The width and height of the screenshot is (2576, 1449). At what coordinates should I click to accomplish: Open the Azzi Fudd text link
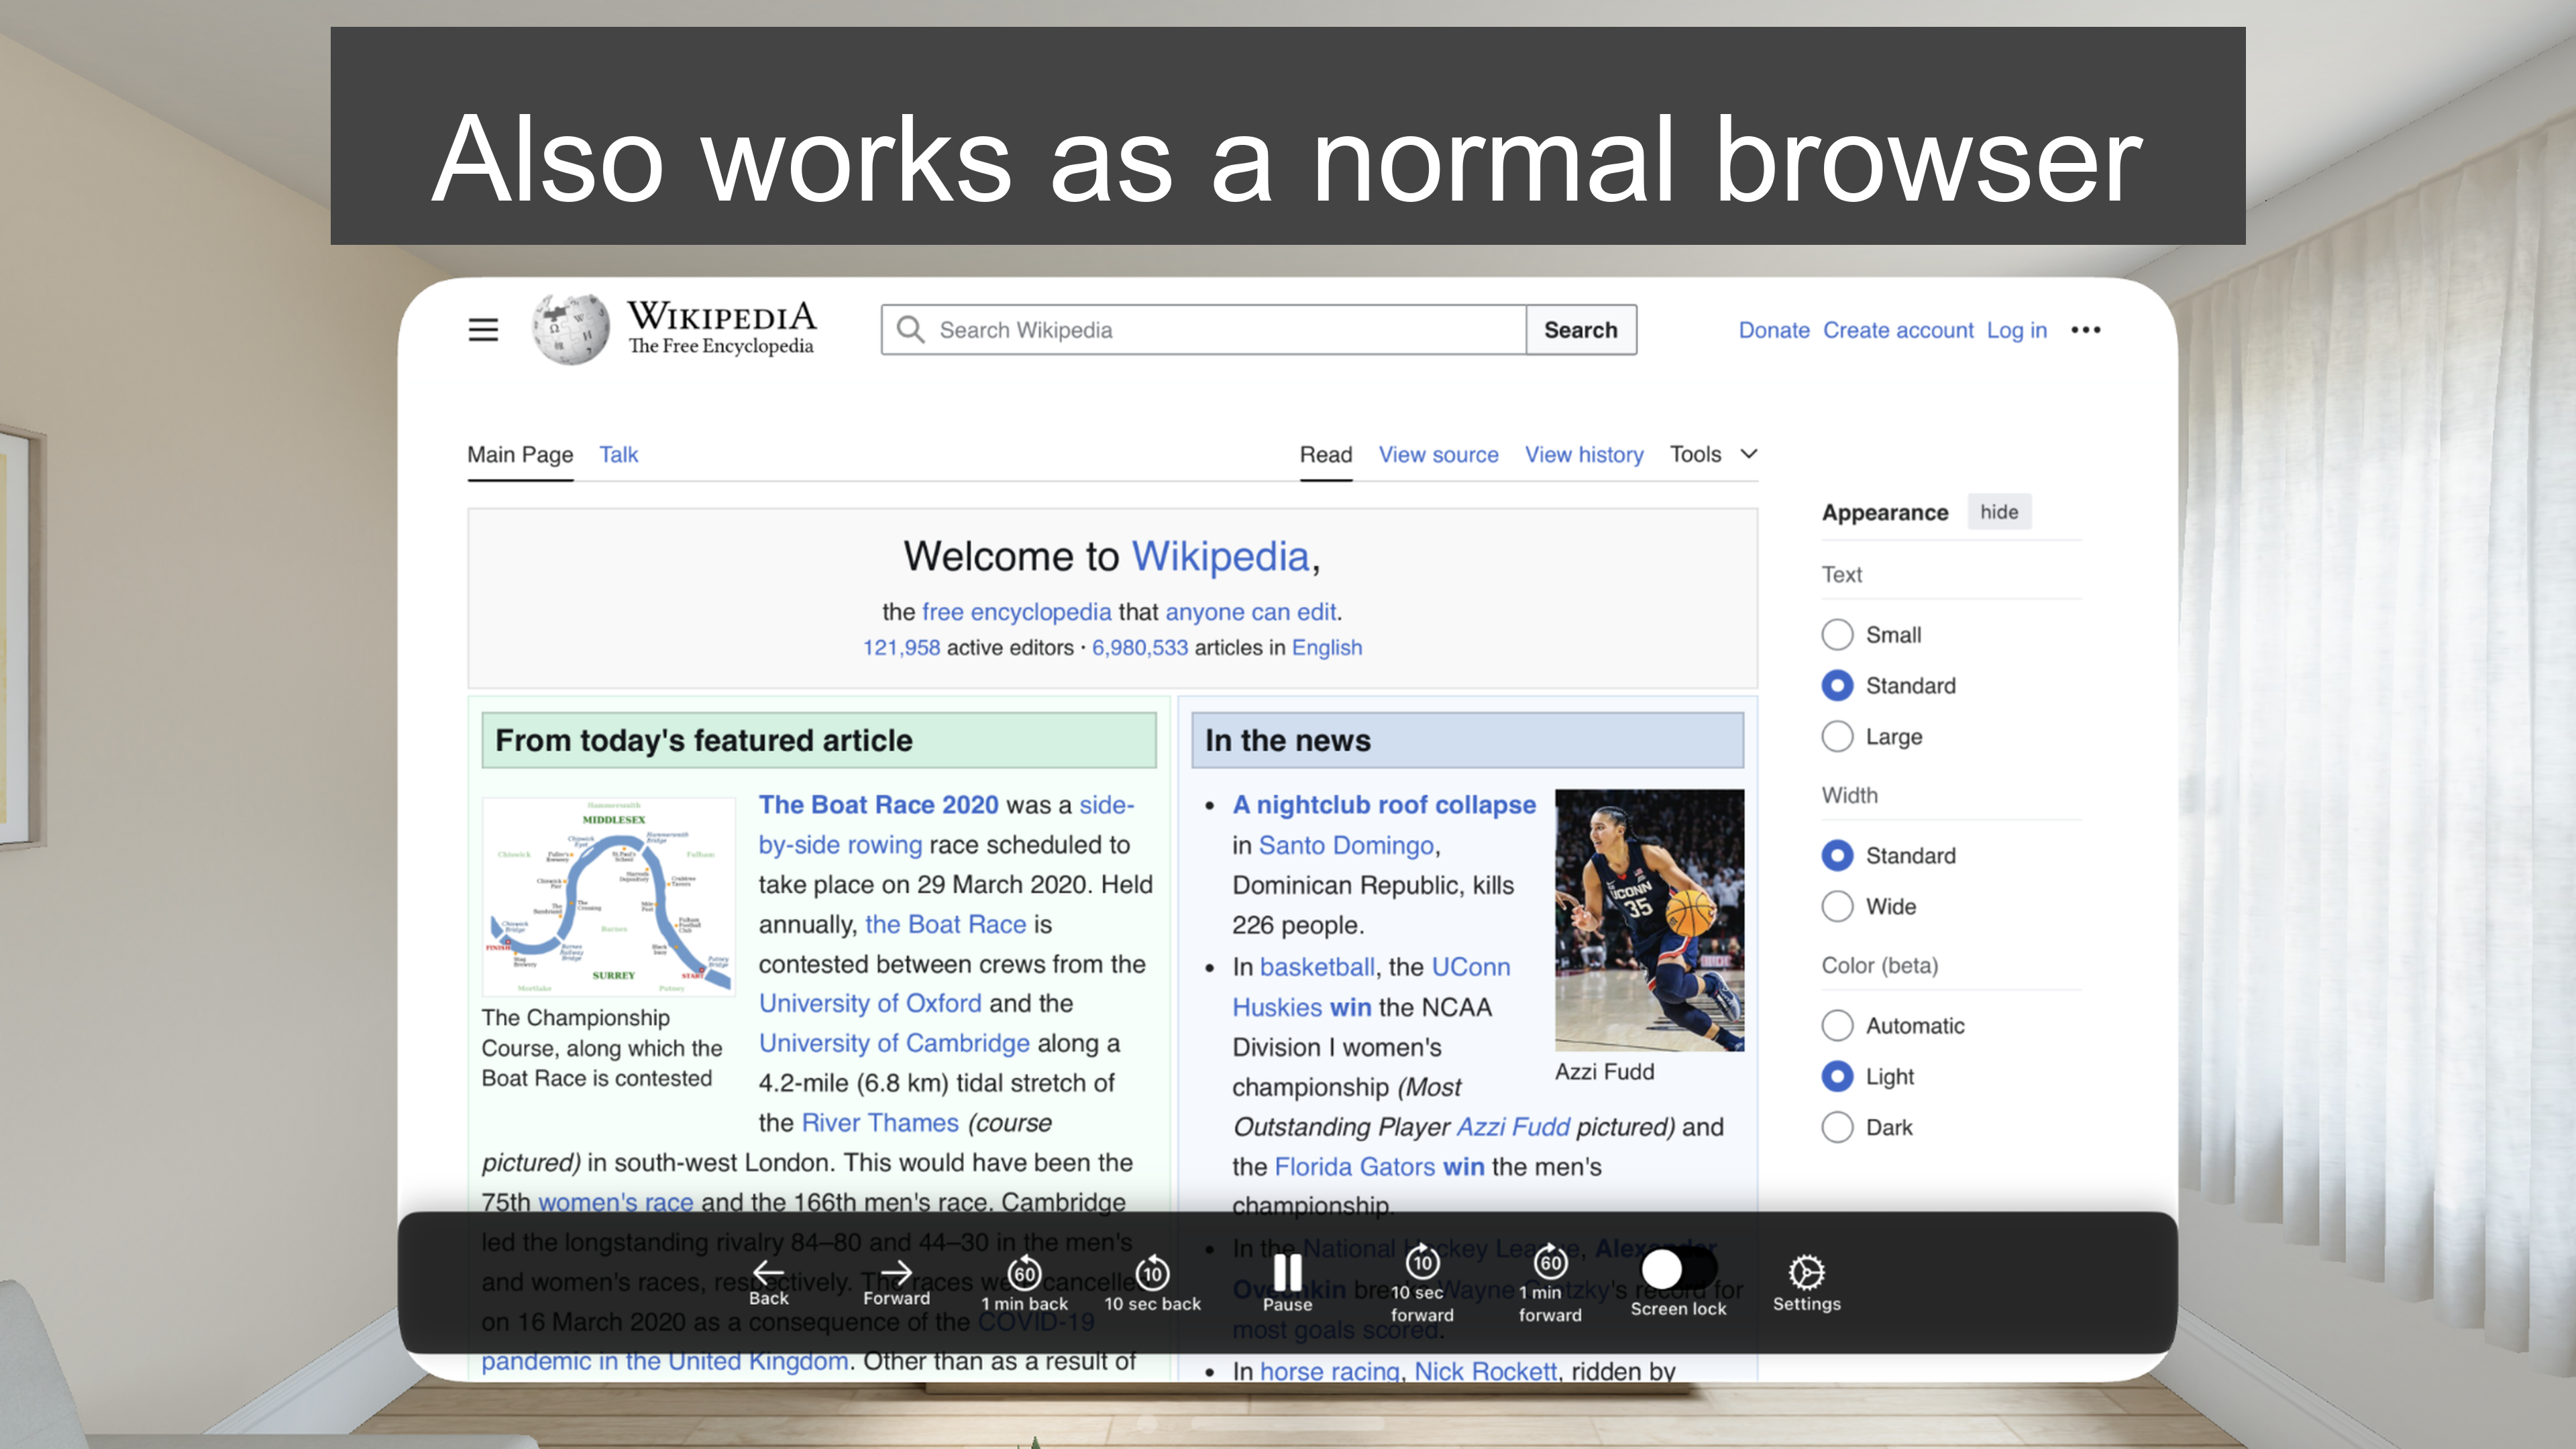click(x=1513, y=1127)
